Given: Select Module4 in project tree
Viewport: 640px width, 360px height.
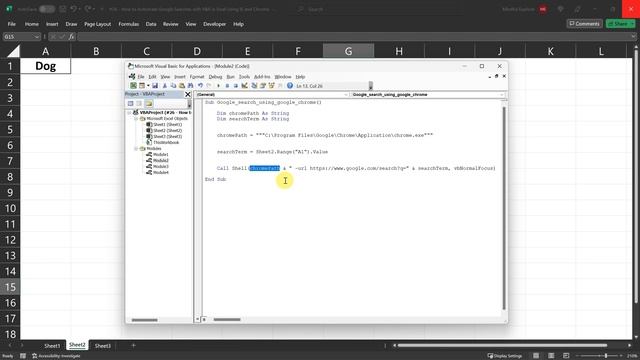Looking at the screenshot, I should [161, 173].
